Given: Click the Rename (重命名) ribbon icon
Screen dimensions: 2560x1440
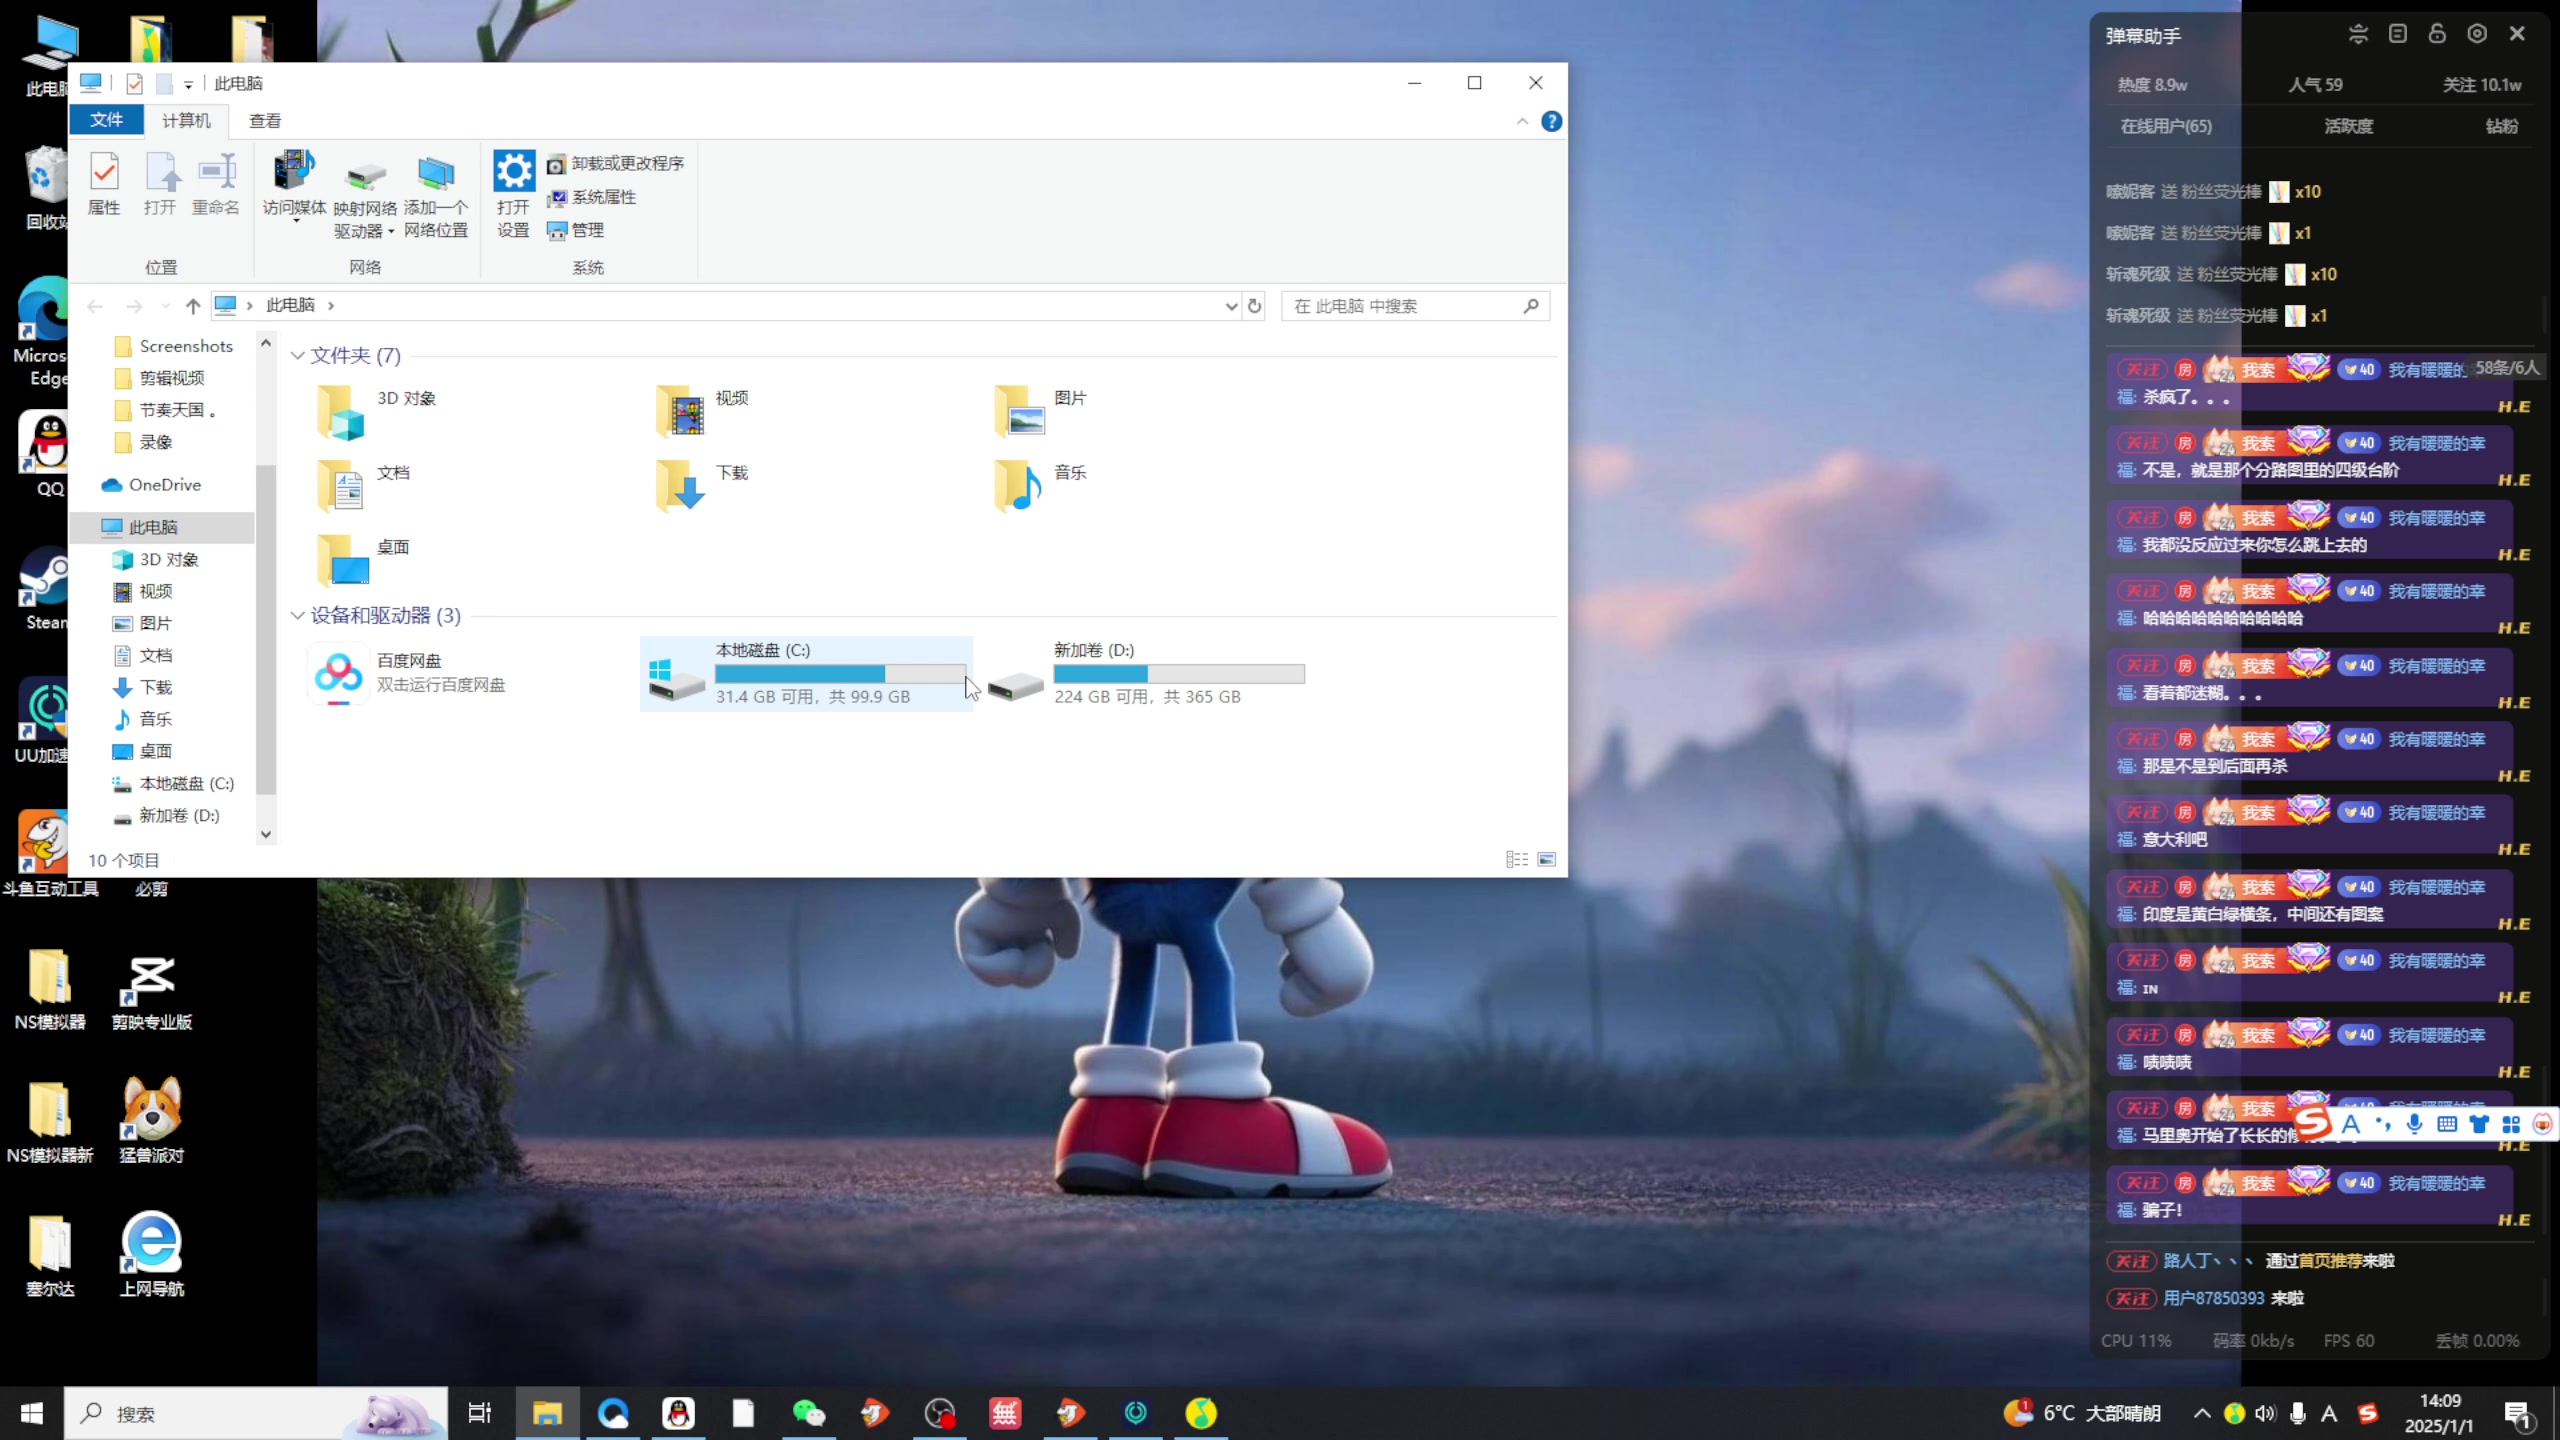Looking at the screenshot, I should [216, 184].
